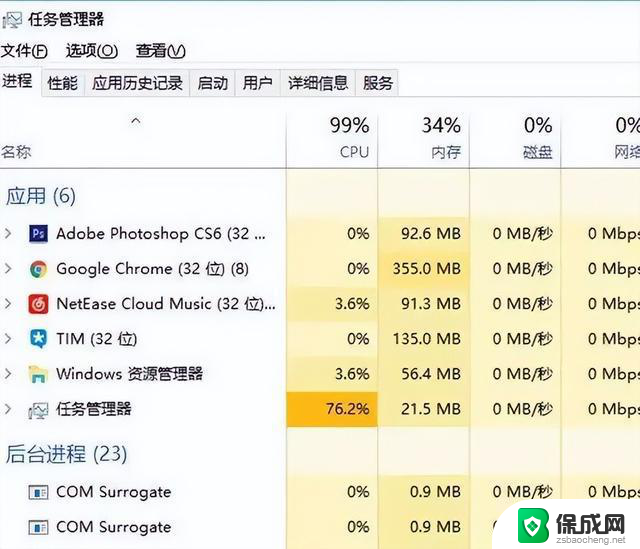Sort by the 名称 column header
This screenshot has width=640, height=549.
coord(143,139)
